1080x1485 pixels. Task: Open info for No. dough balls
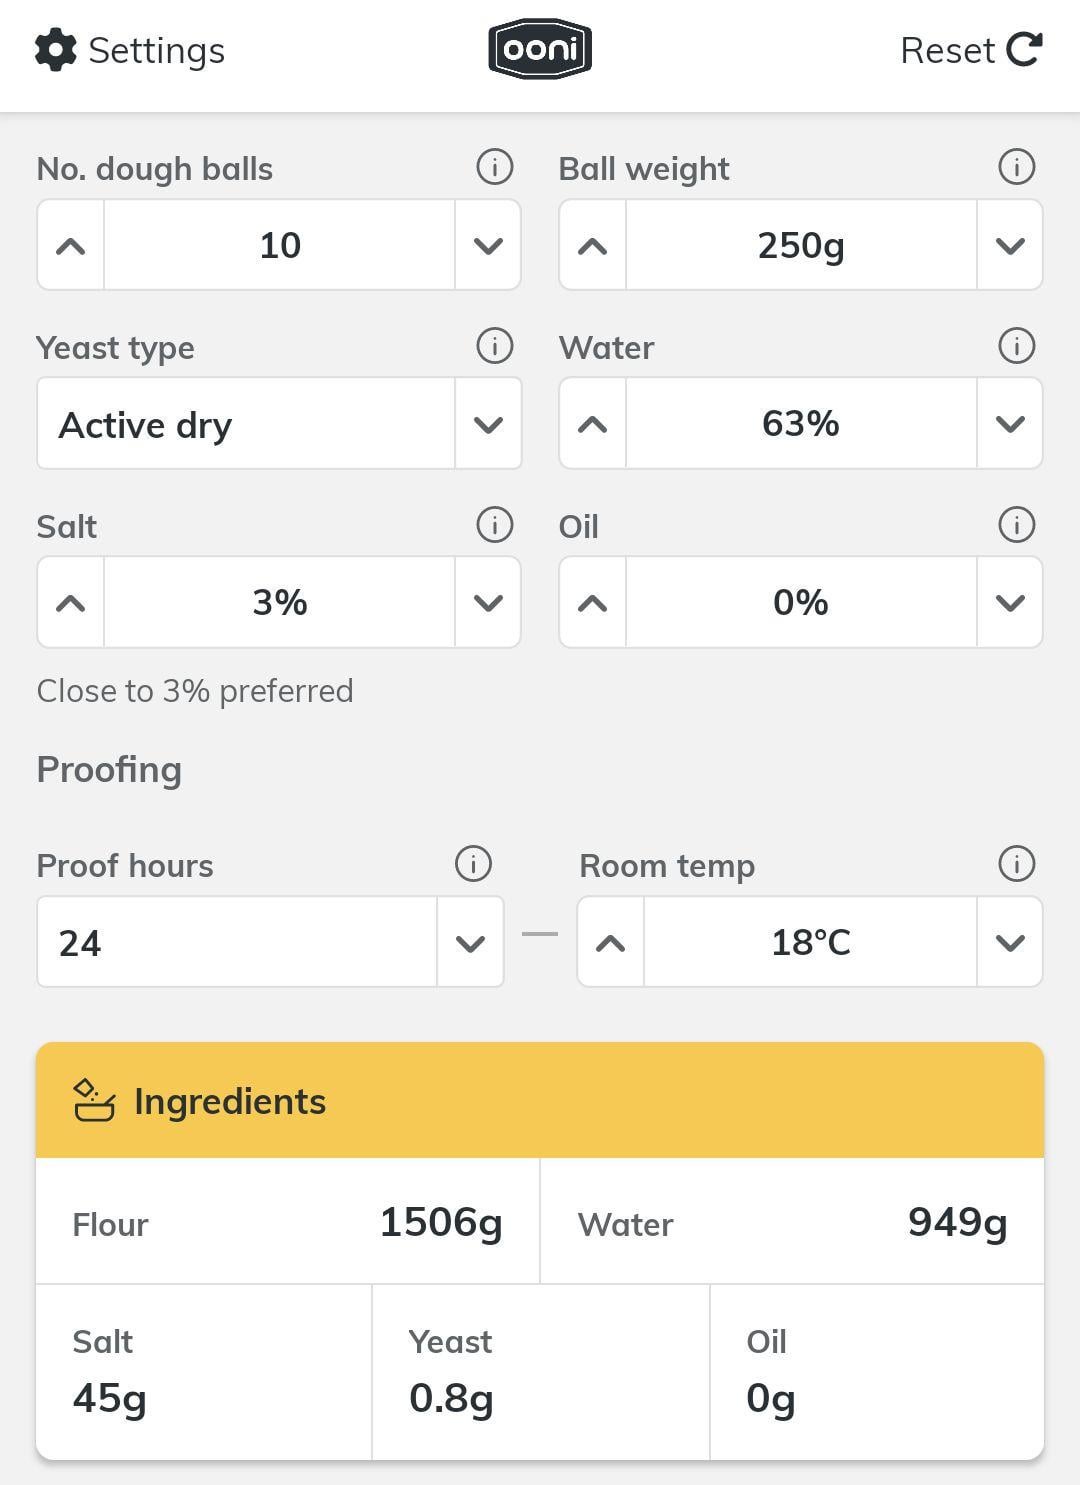click(x=494, y=167)
